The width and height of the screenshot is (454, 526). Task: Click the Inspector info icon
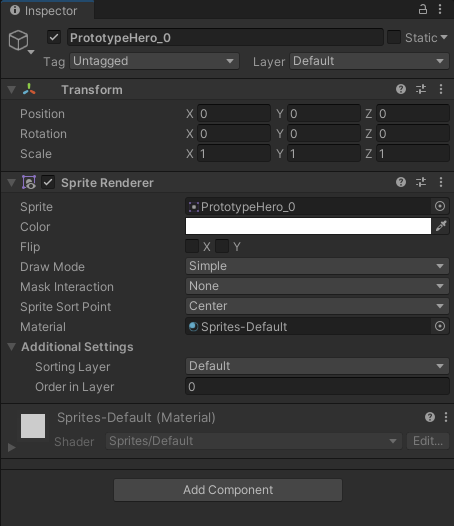pyautogui.click(x=15, y=10)
